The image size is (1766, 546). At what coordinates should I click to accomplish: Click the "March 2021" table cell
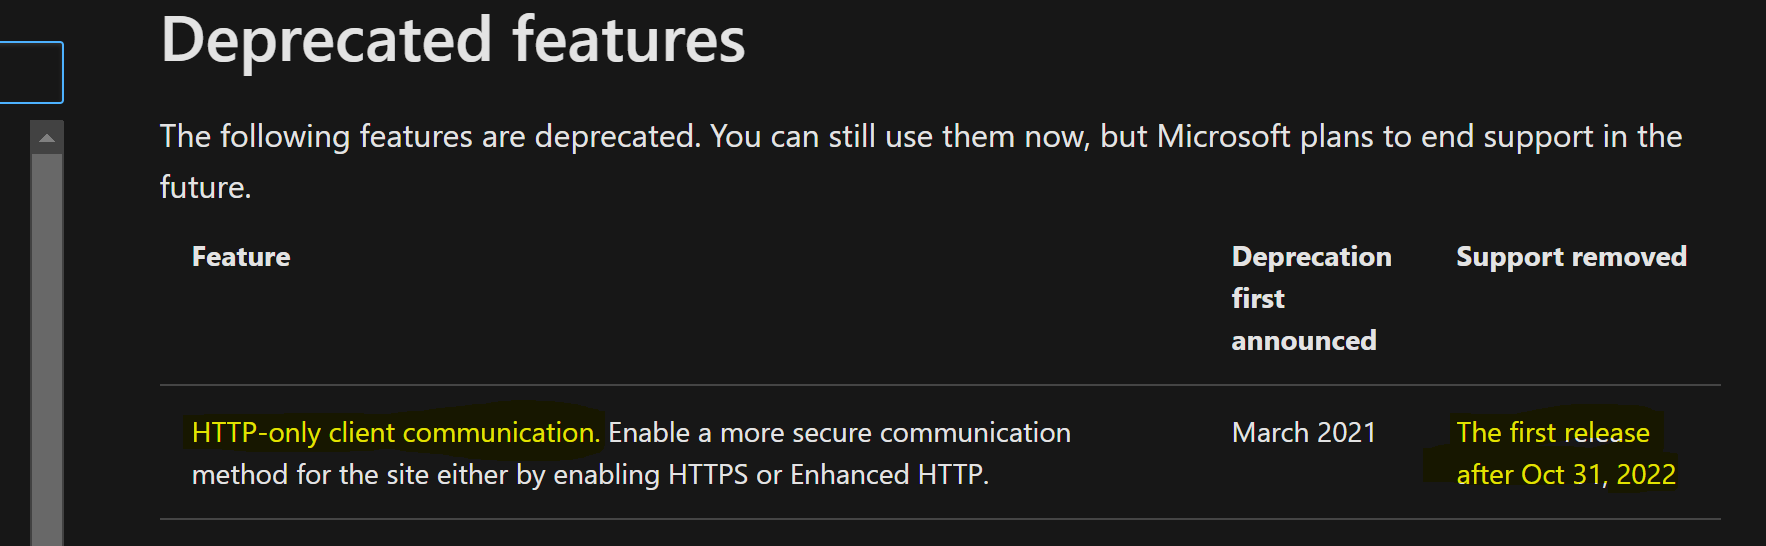pos(1304,432)
